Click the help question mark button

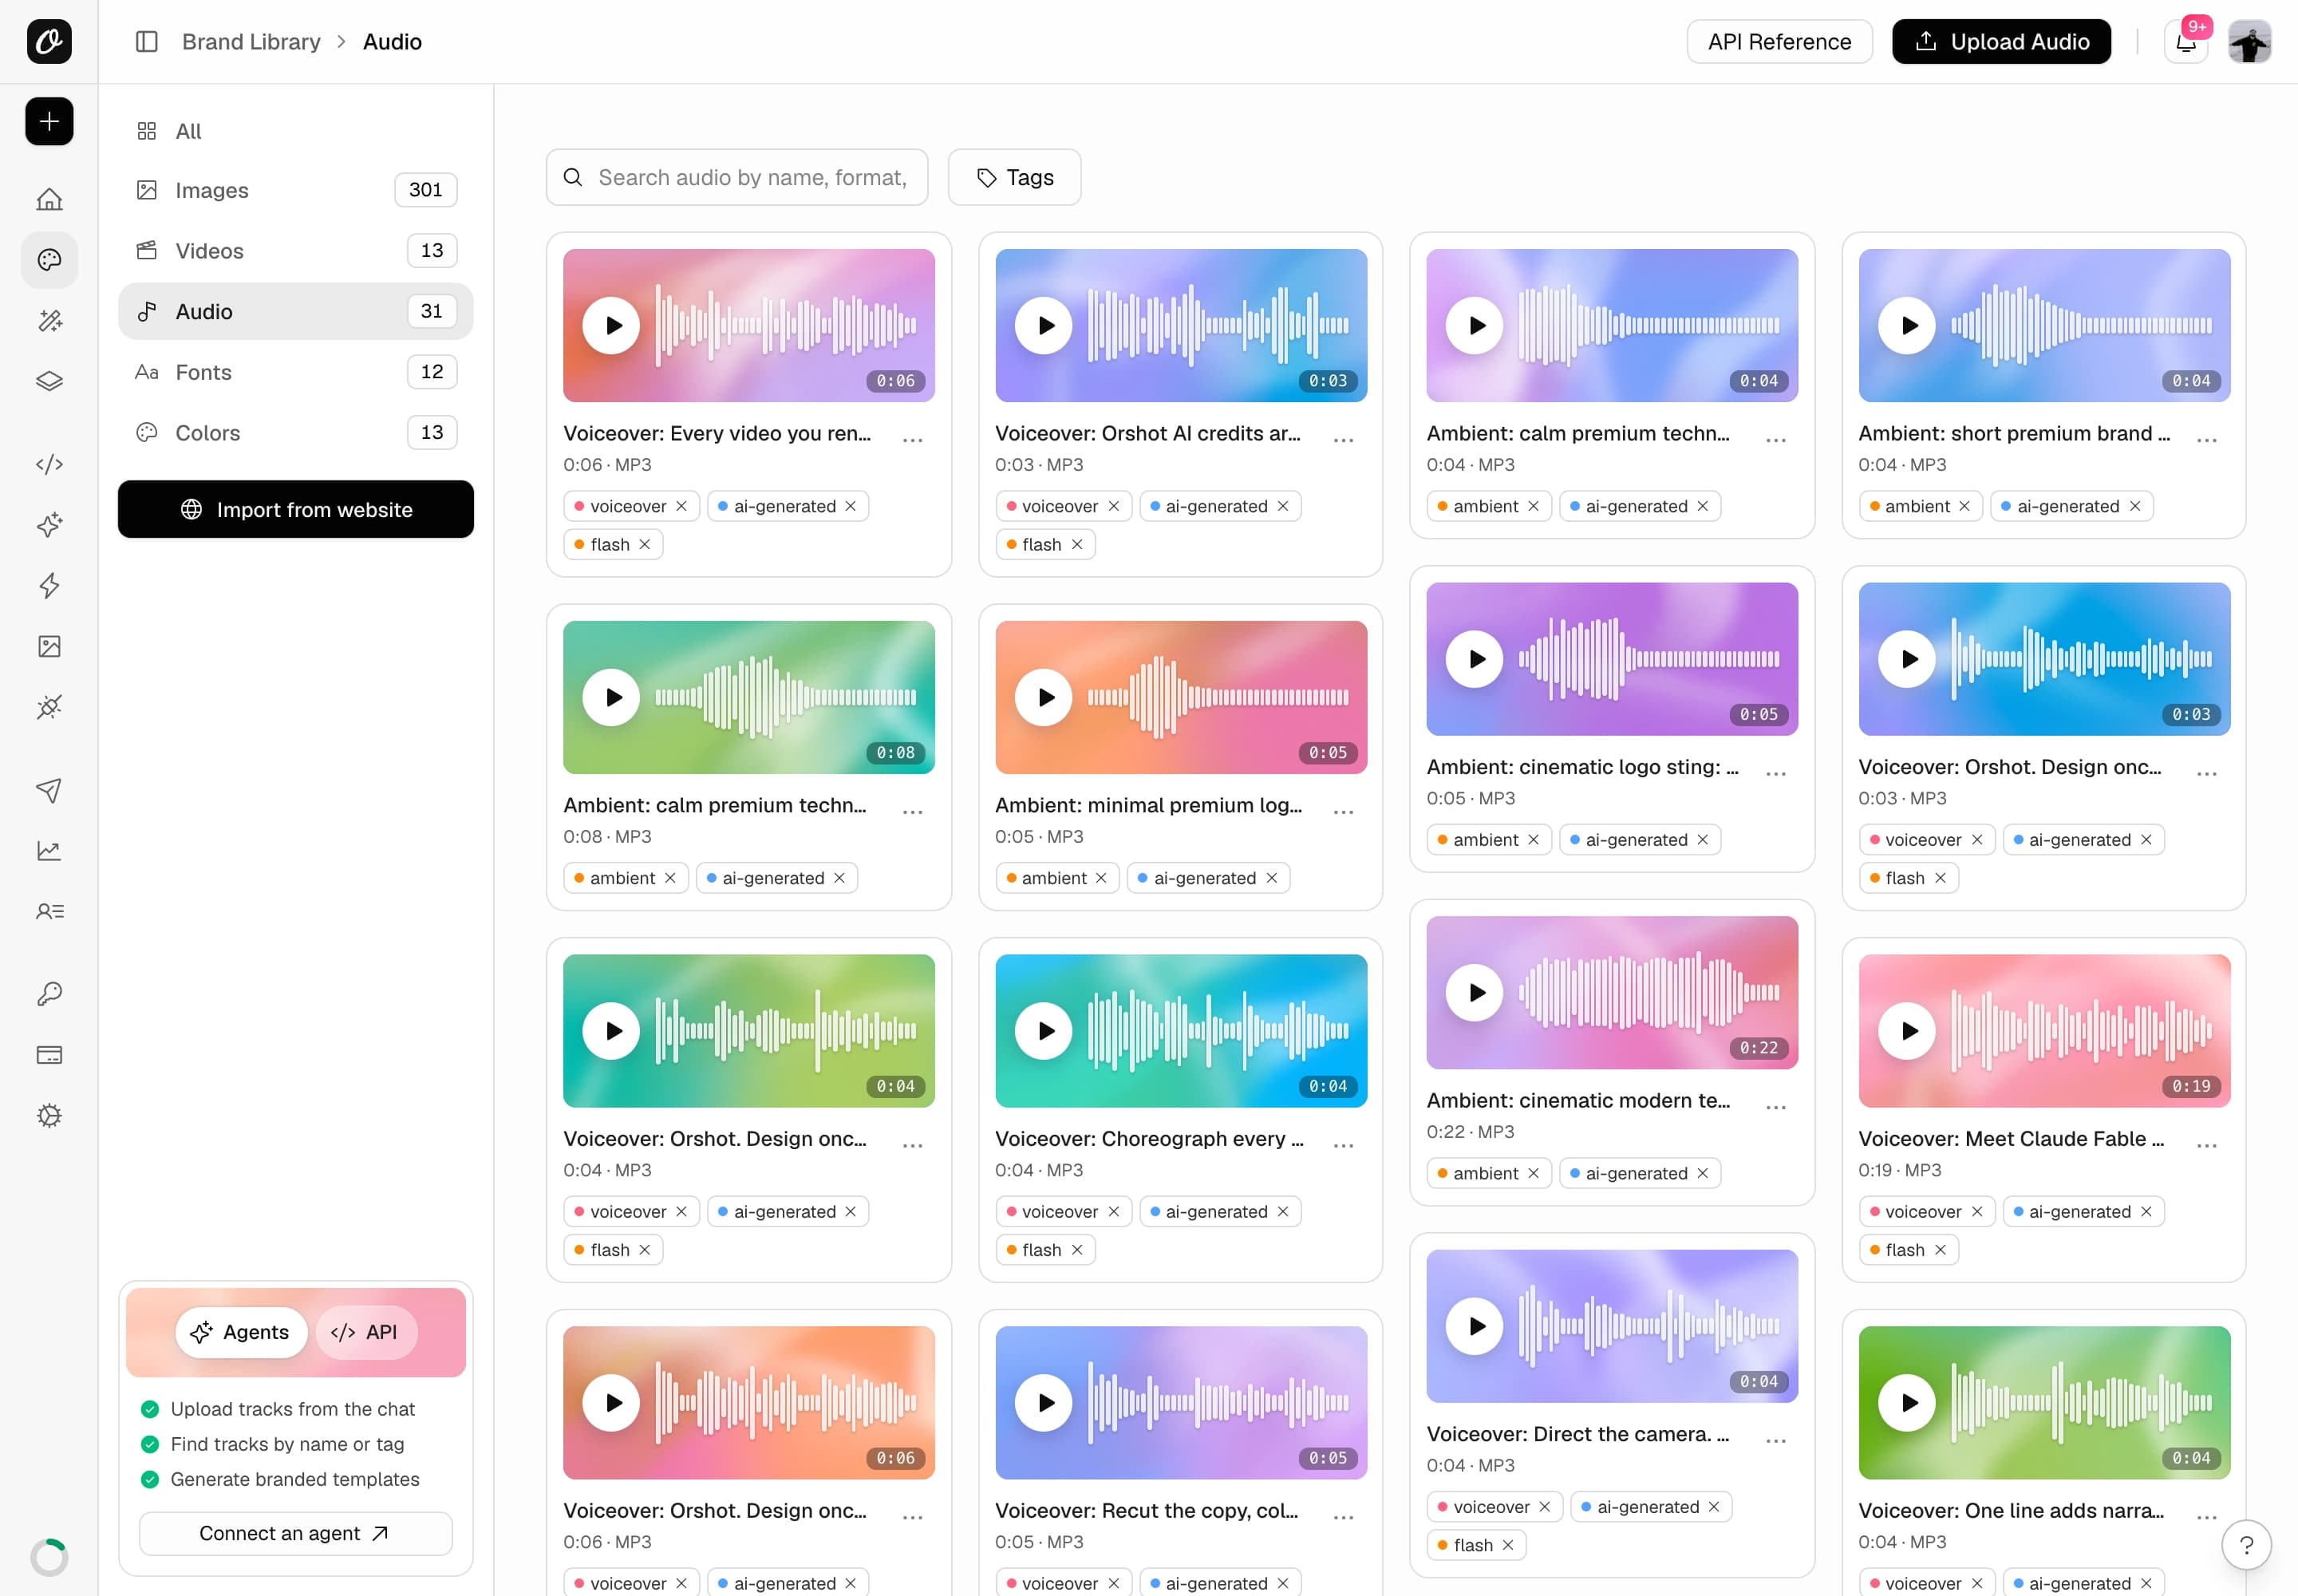[x=2246, y=1545]
